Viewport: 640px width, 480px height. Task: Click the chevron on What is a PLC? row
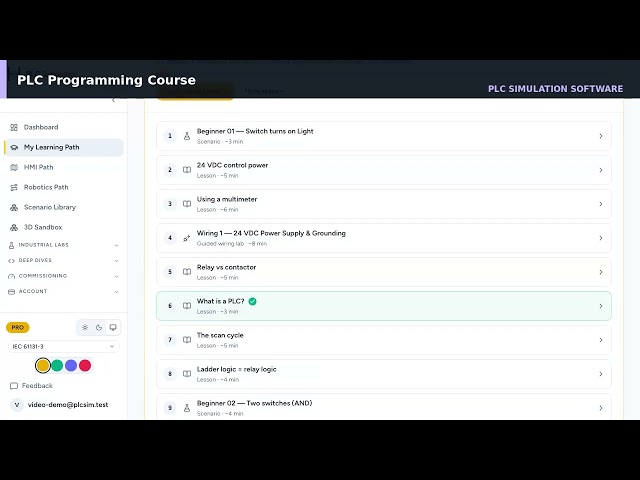[601, 306]
